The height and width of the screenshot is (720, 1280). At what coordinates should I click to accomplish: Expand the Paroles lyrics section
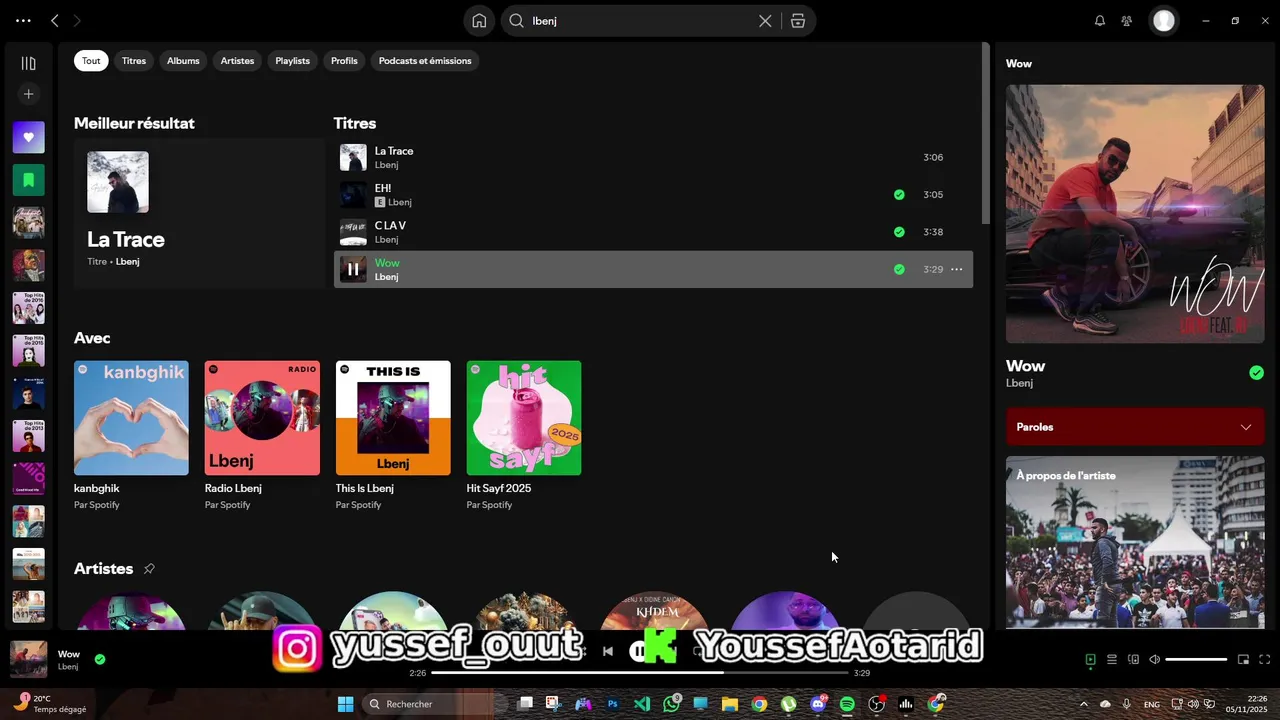[x=1135, y=427]
